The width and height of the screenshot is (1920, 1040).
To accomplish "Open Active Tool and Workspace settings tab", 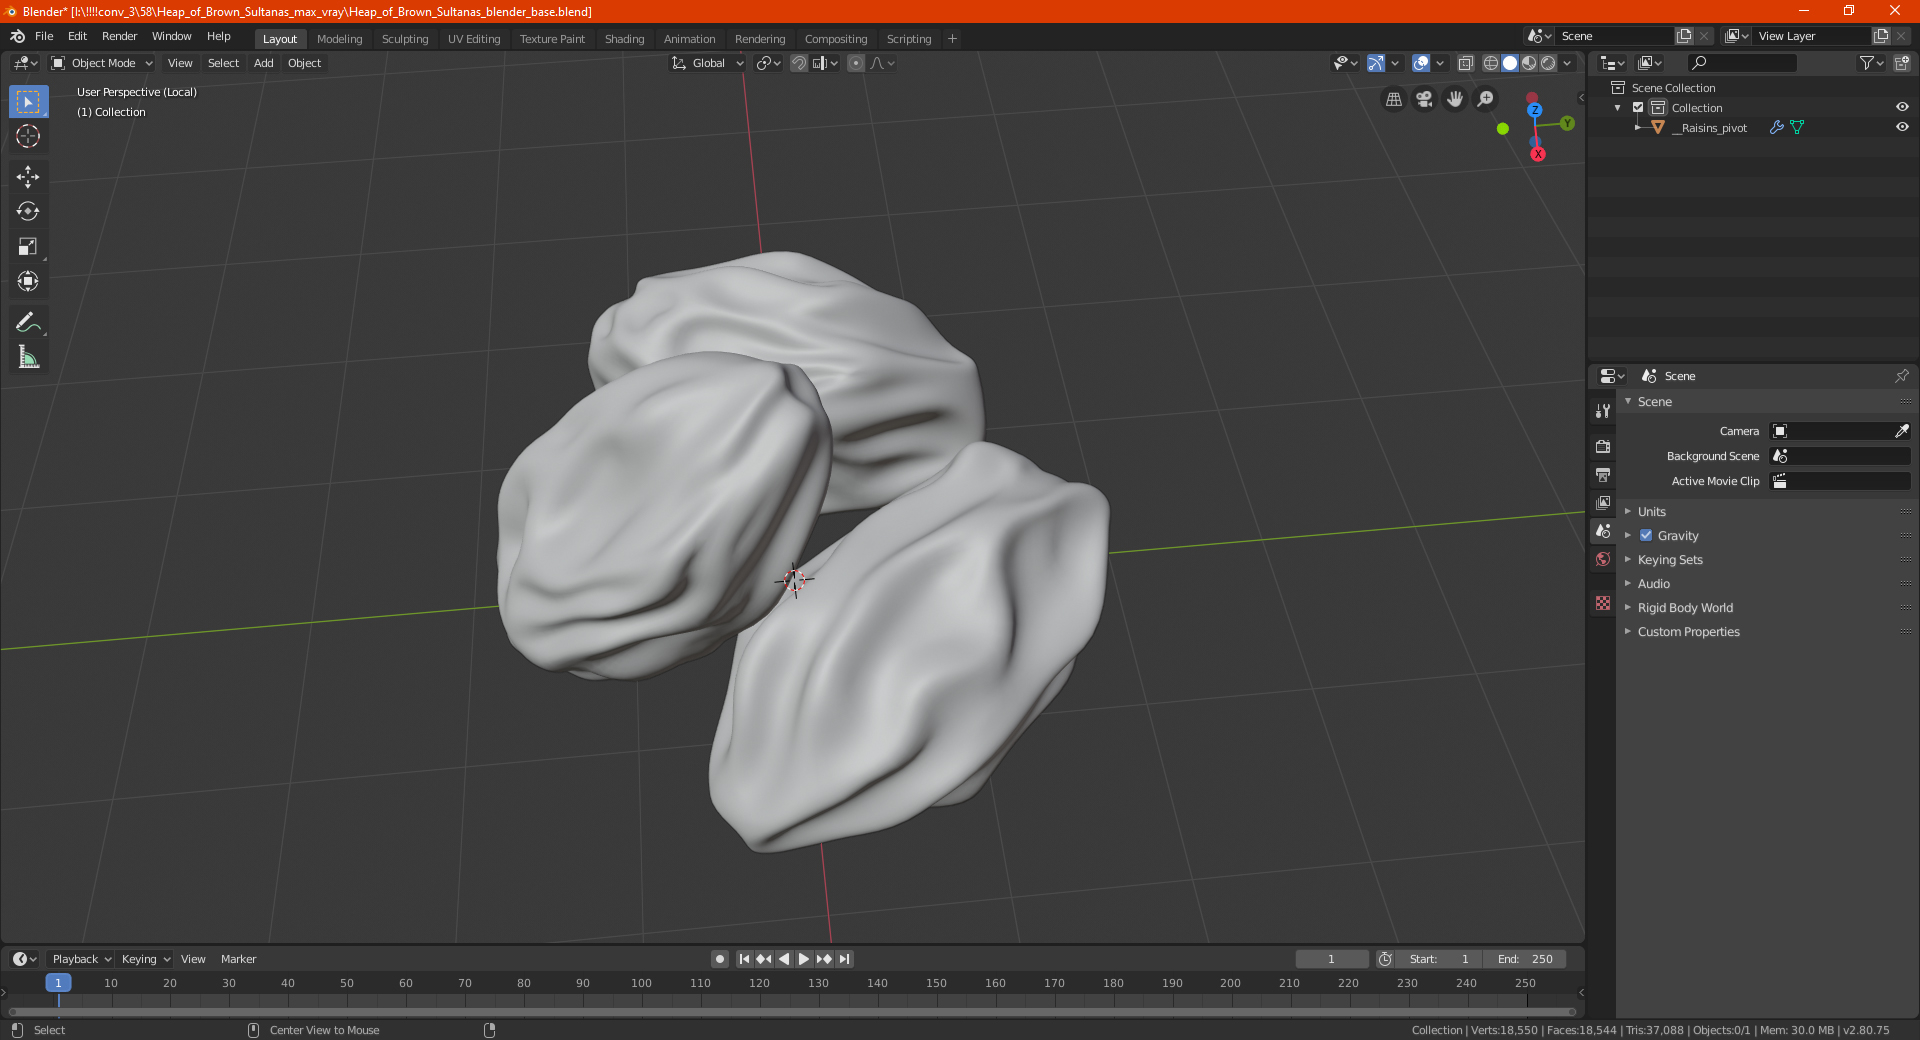I will 1603,411.
